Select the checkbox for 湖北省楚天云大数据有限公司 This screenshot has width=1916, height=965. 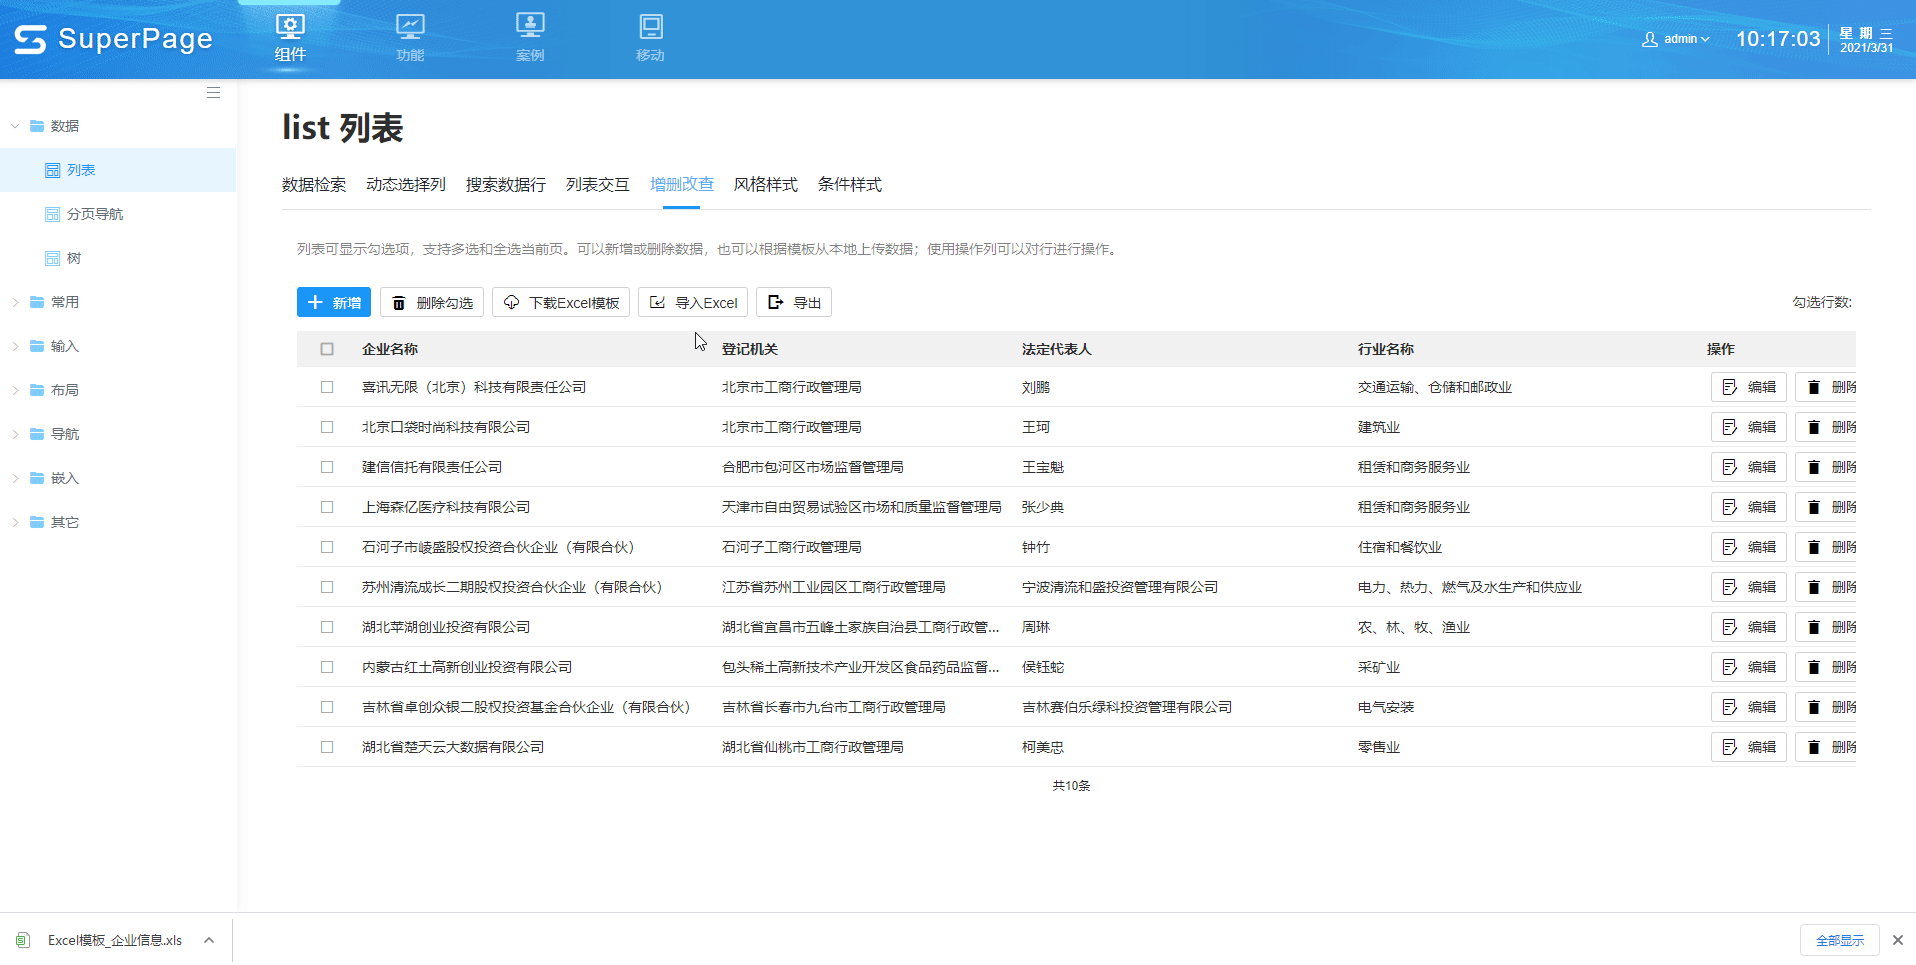pyautogui.click(x=327, y=747)
